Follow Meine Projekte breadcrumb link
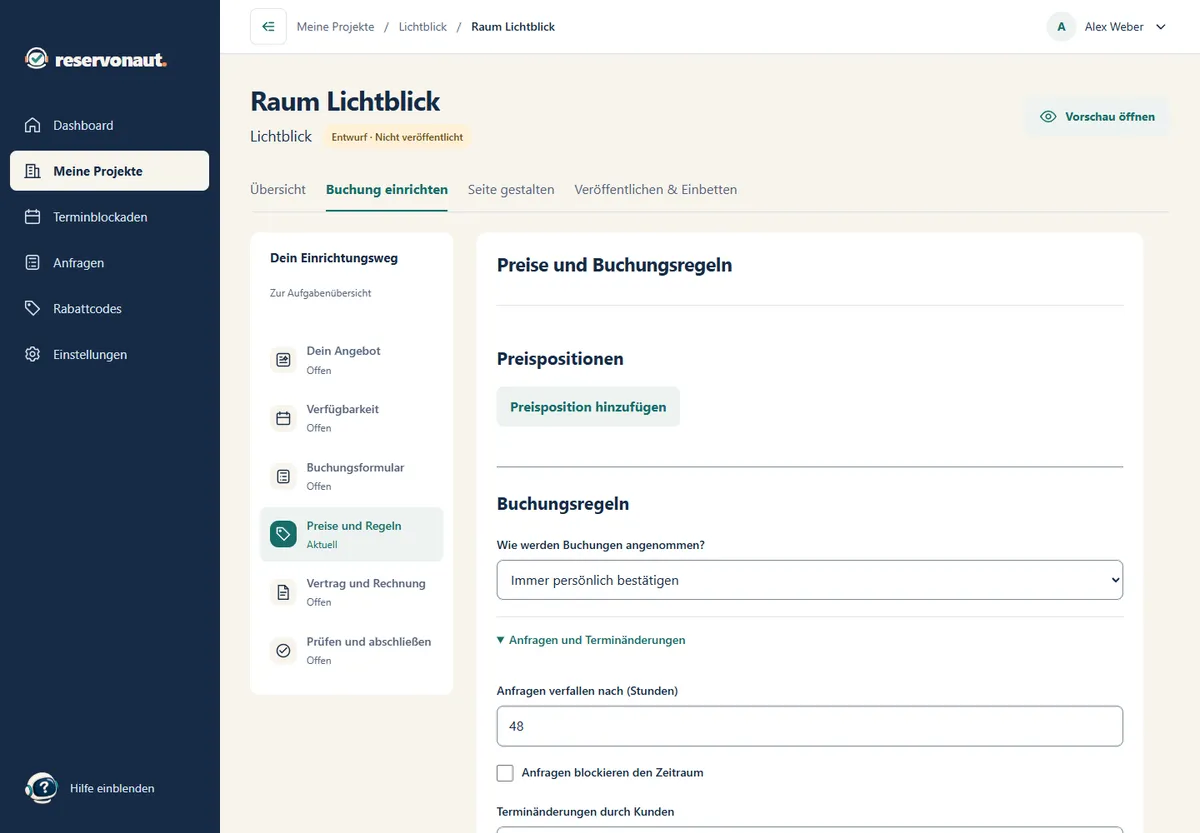Viewport: 1200px width, 833px height. coord(336,27)
